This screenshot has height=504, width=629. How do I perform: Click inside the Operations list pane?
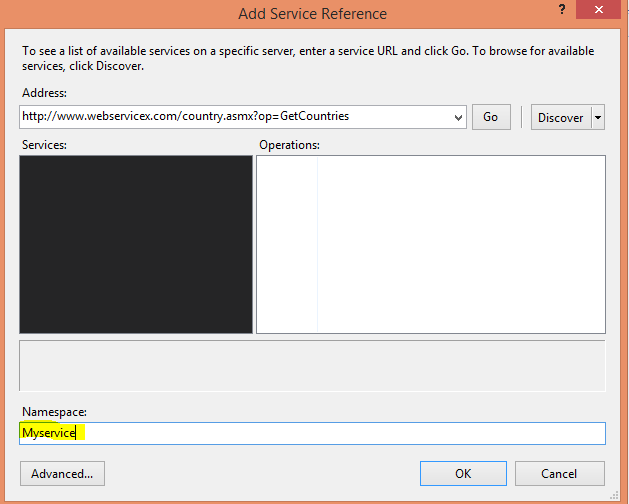click(431, 244)
